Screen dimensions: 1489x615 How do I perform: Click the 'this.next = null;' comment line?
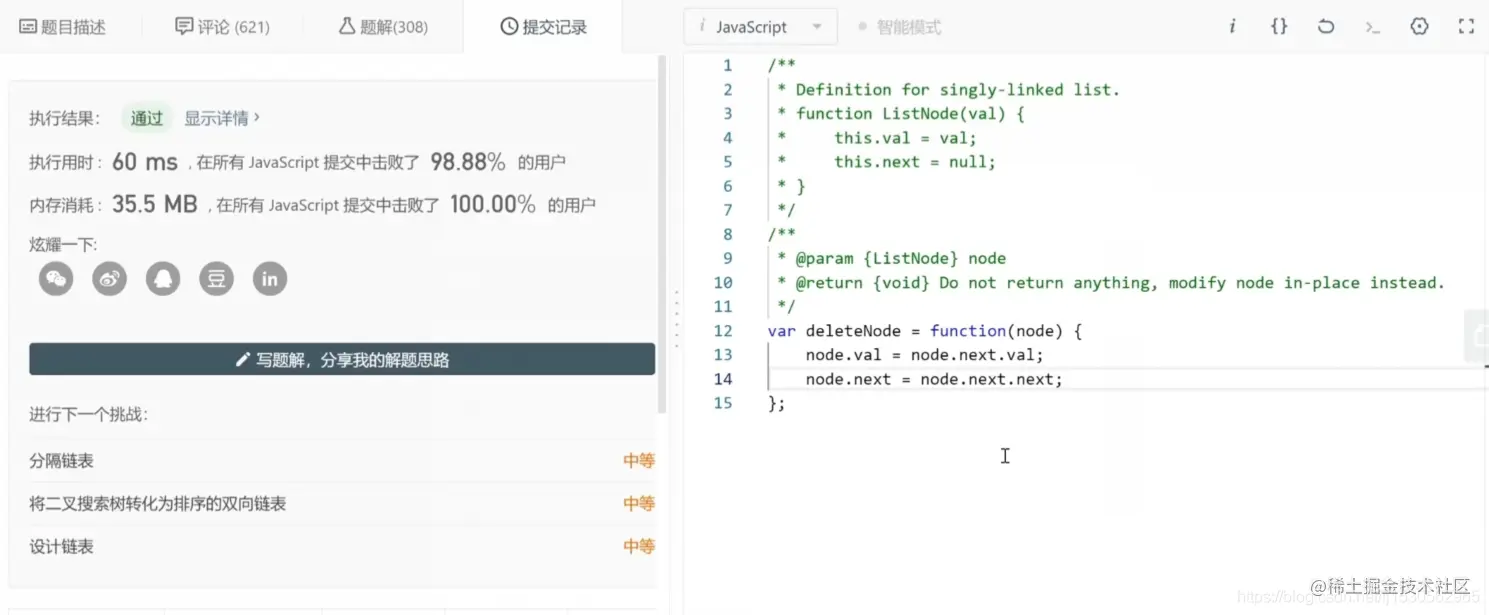[x=915, y=162]
